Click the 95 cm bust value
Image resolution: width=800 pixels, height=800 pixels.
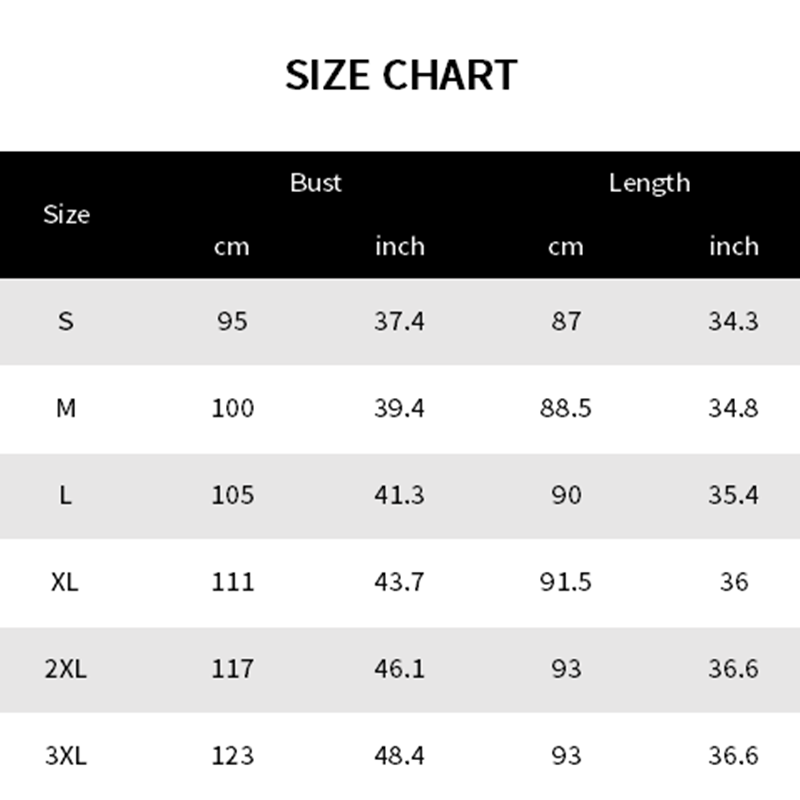point(232,322)
